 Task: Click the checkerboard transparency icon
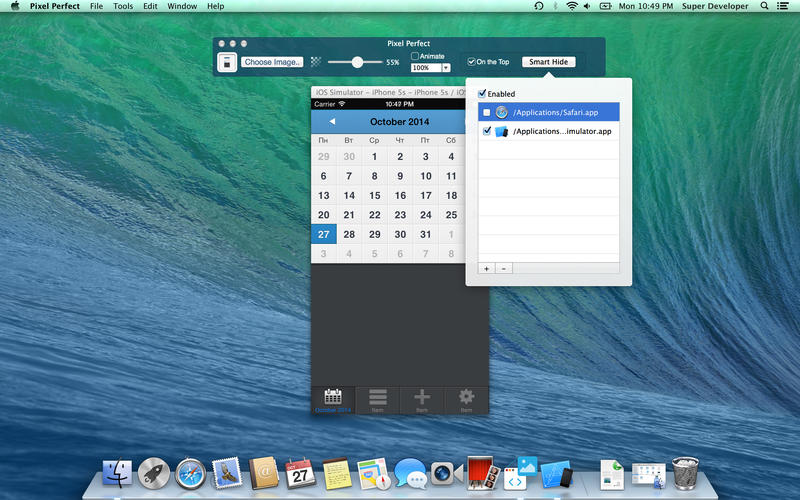316,62
